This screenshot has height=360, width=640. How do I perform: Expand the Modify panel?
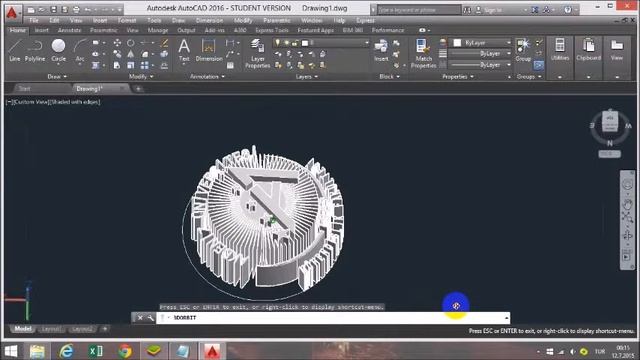tap(141, 76)
